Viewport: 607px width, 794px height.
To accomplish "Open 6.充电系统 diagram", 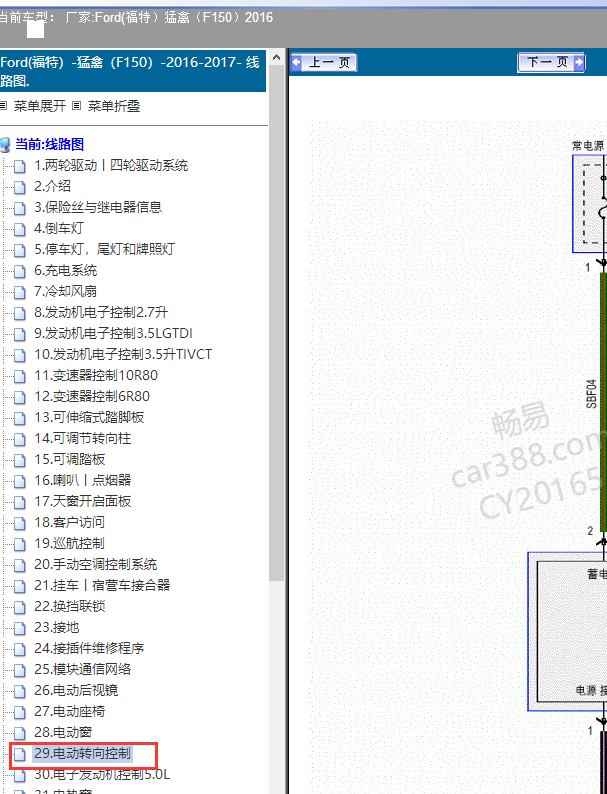I will click(65, 270).
